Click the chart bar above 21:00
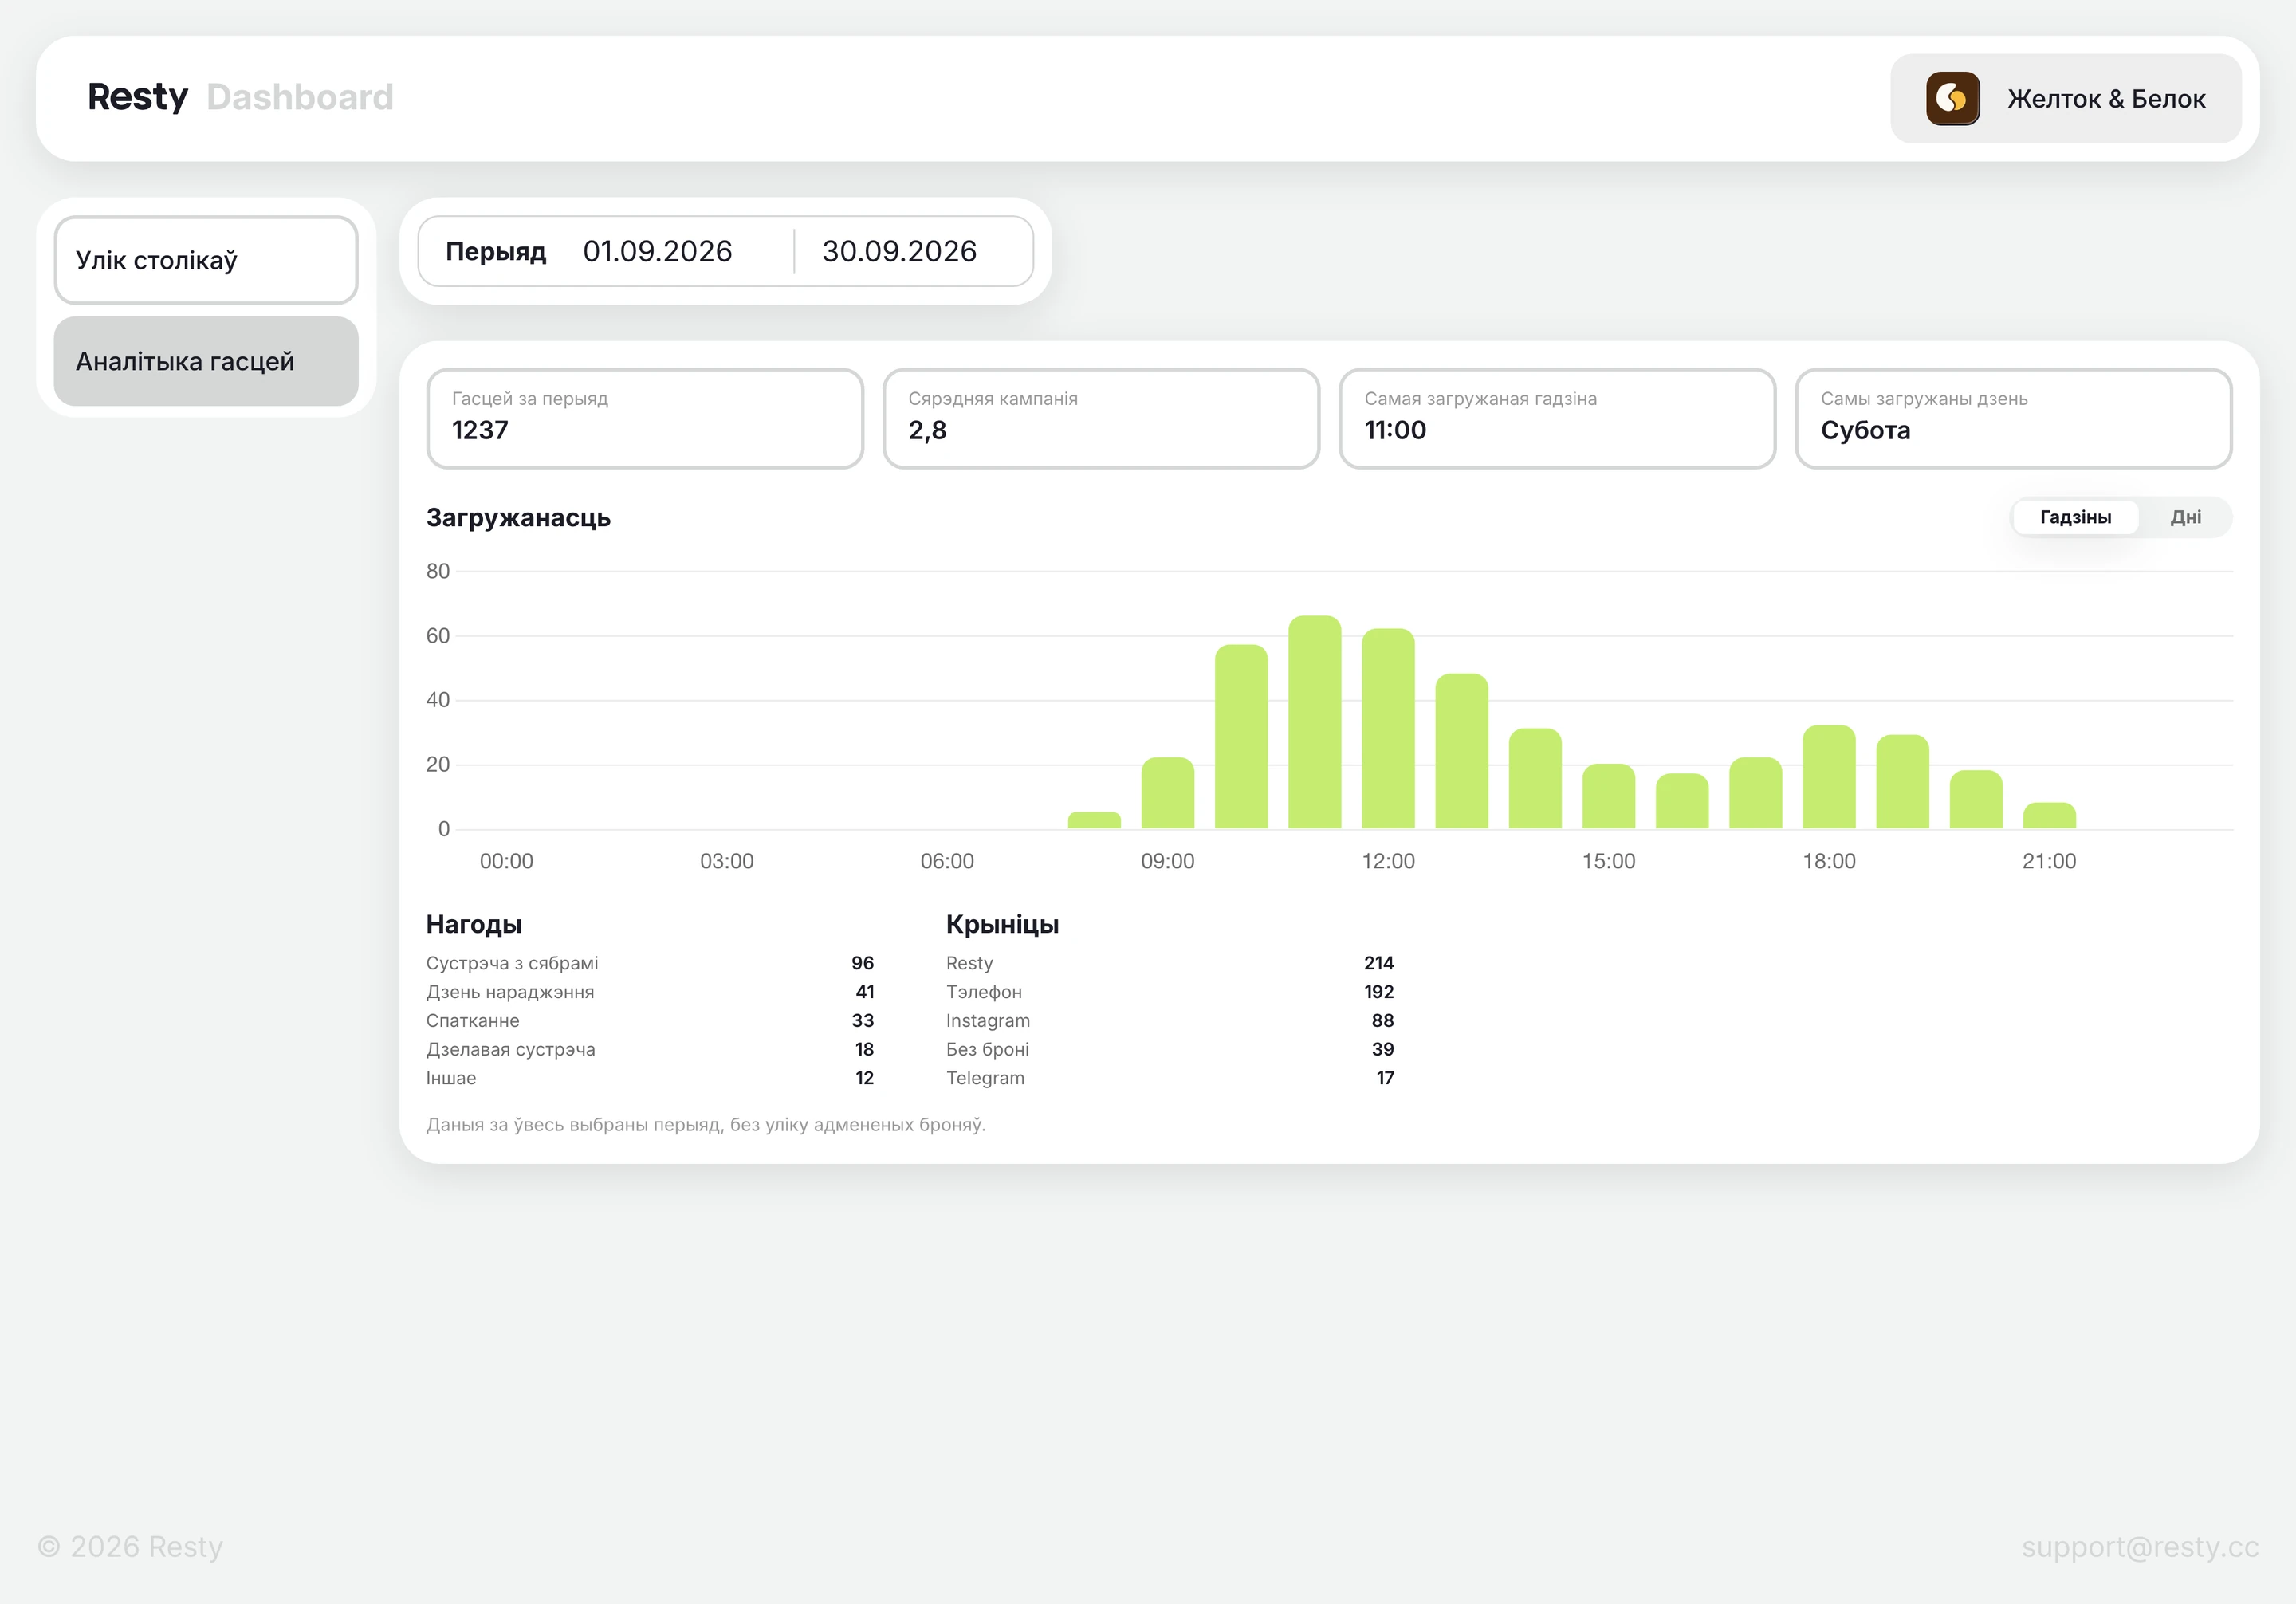 click(2049, 816)
